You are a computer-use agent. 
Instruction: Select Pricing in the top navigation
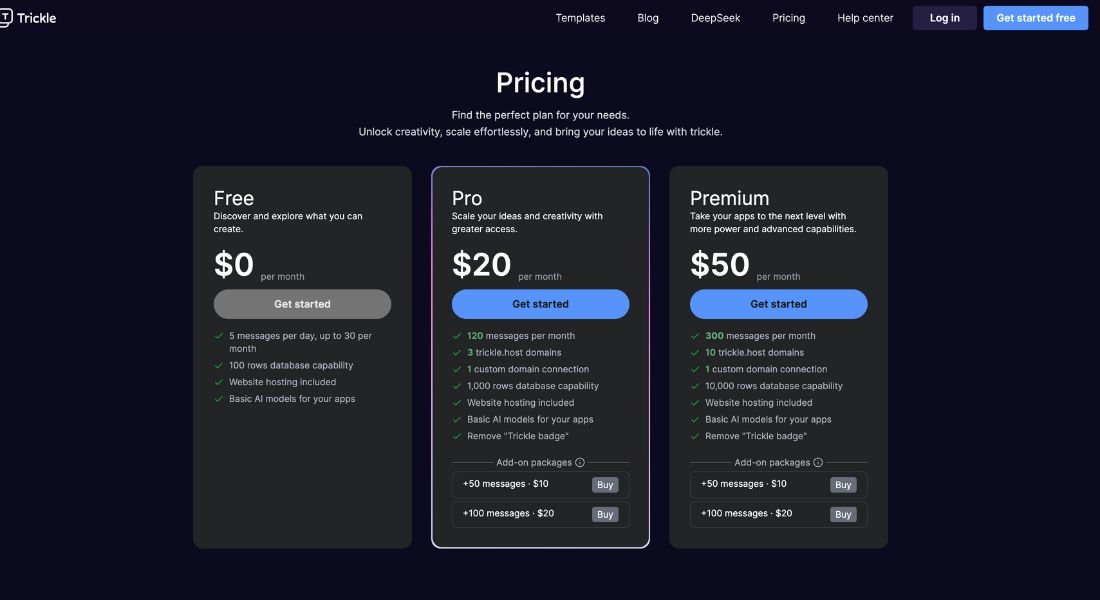pyautogui.click(x=789, y=18)
